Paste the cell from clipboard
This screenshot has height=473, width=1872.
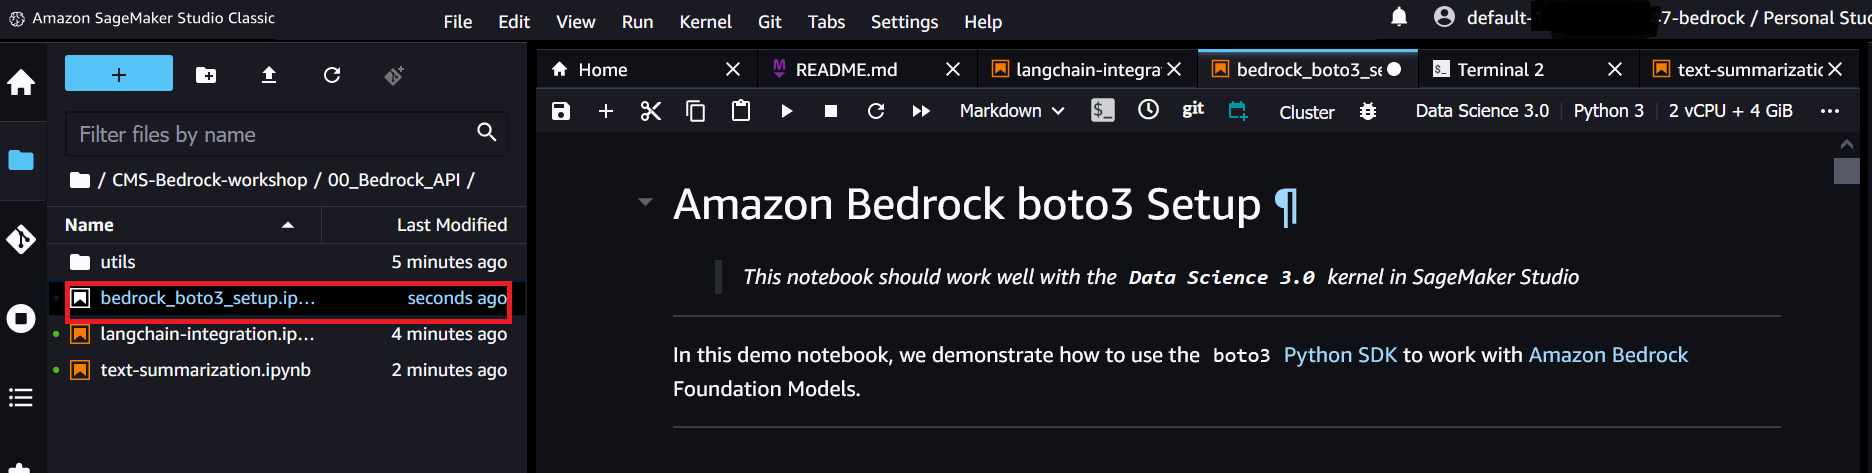click(x=741, y=111)
